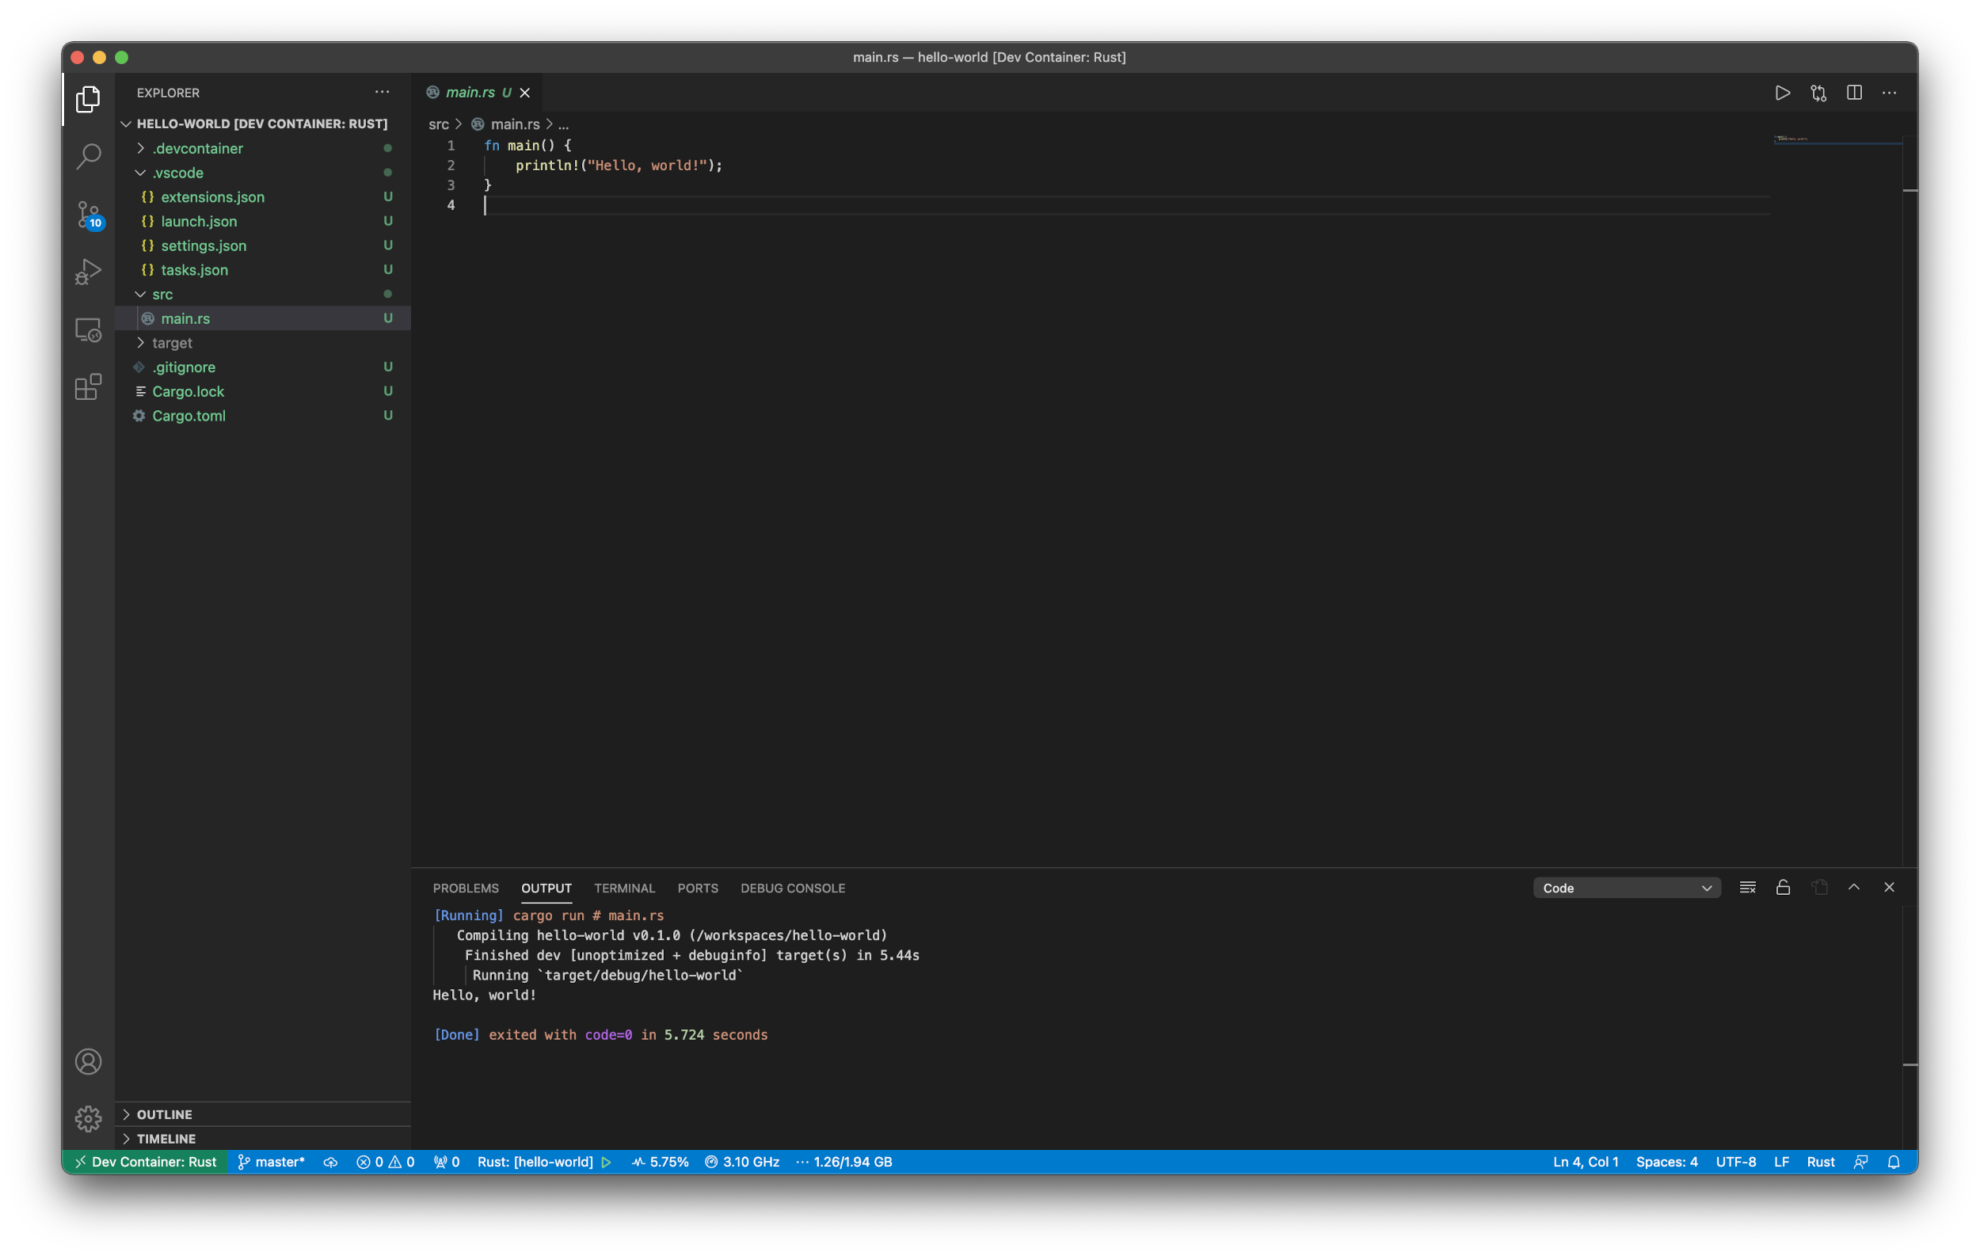Maximize the panel with the chevron toggle
This screenshot has width=1980, height=1256.
pos(1854,887)
